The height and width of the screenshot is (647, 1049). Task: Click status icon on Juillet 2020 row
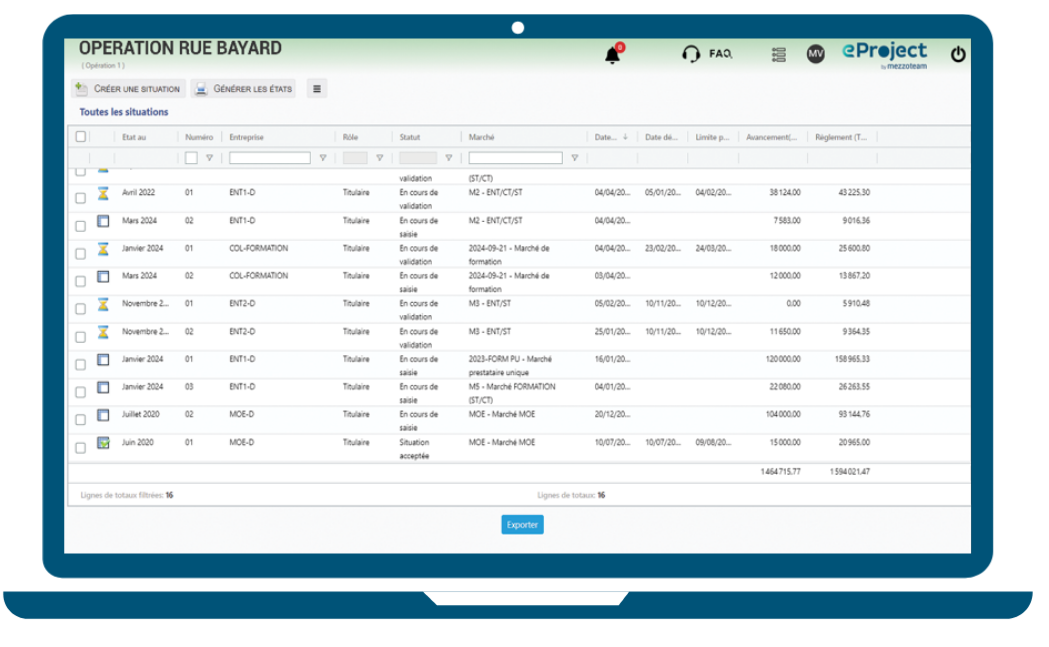(x=103, y=415)
